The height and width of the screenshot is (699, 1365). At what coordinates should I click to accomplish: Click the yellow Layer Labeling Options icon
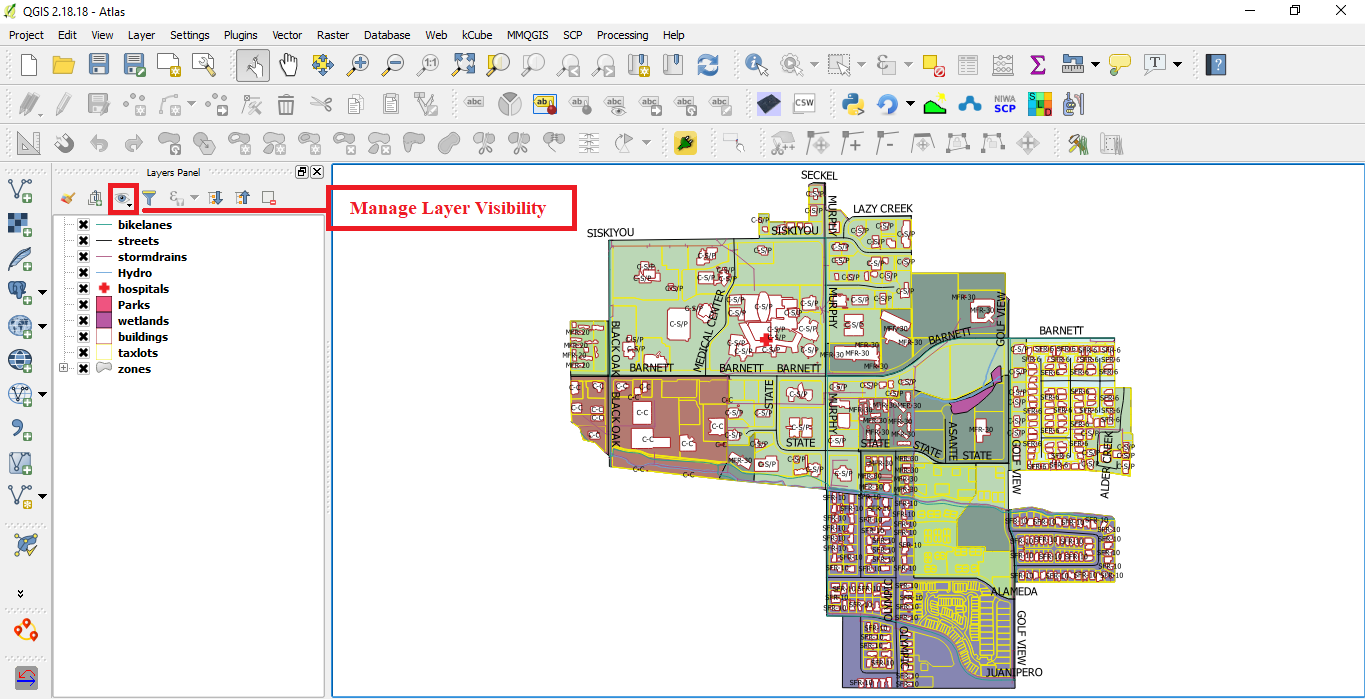click(x=544, y=103)
